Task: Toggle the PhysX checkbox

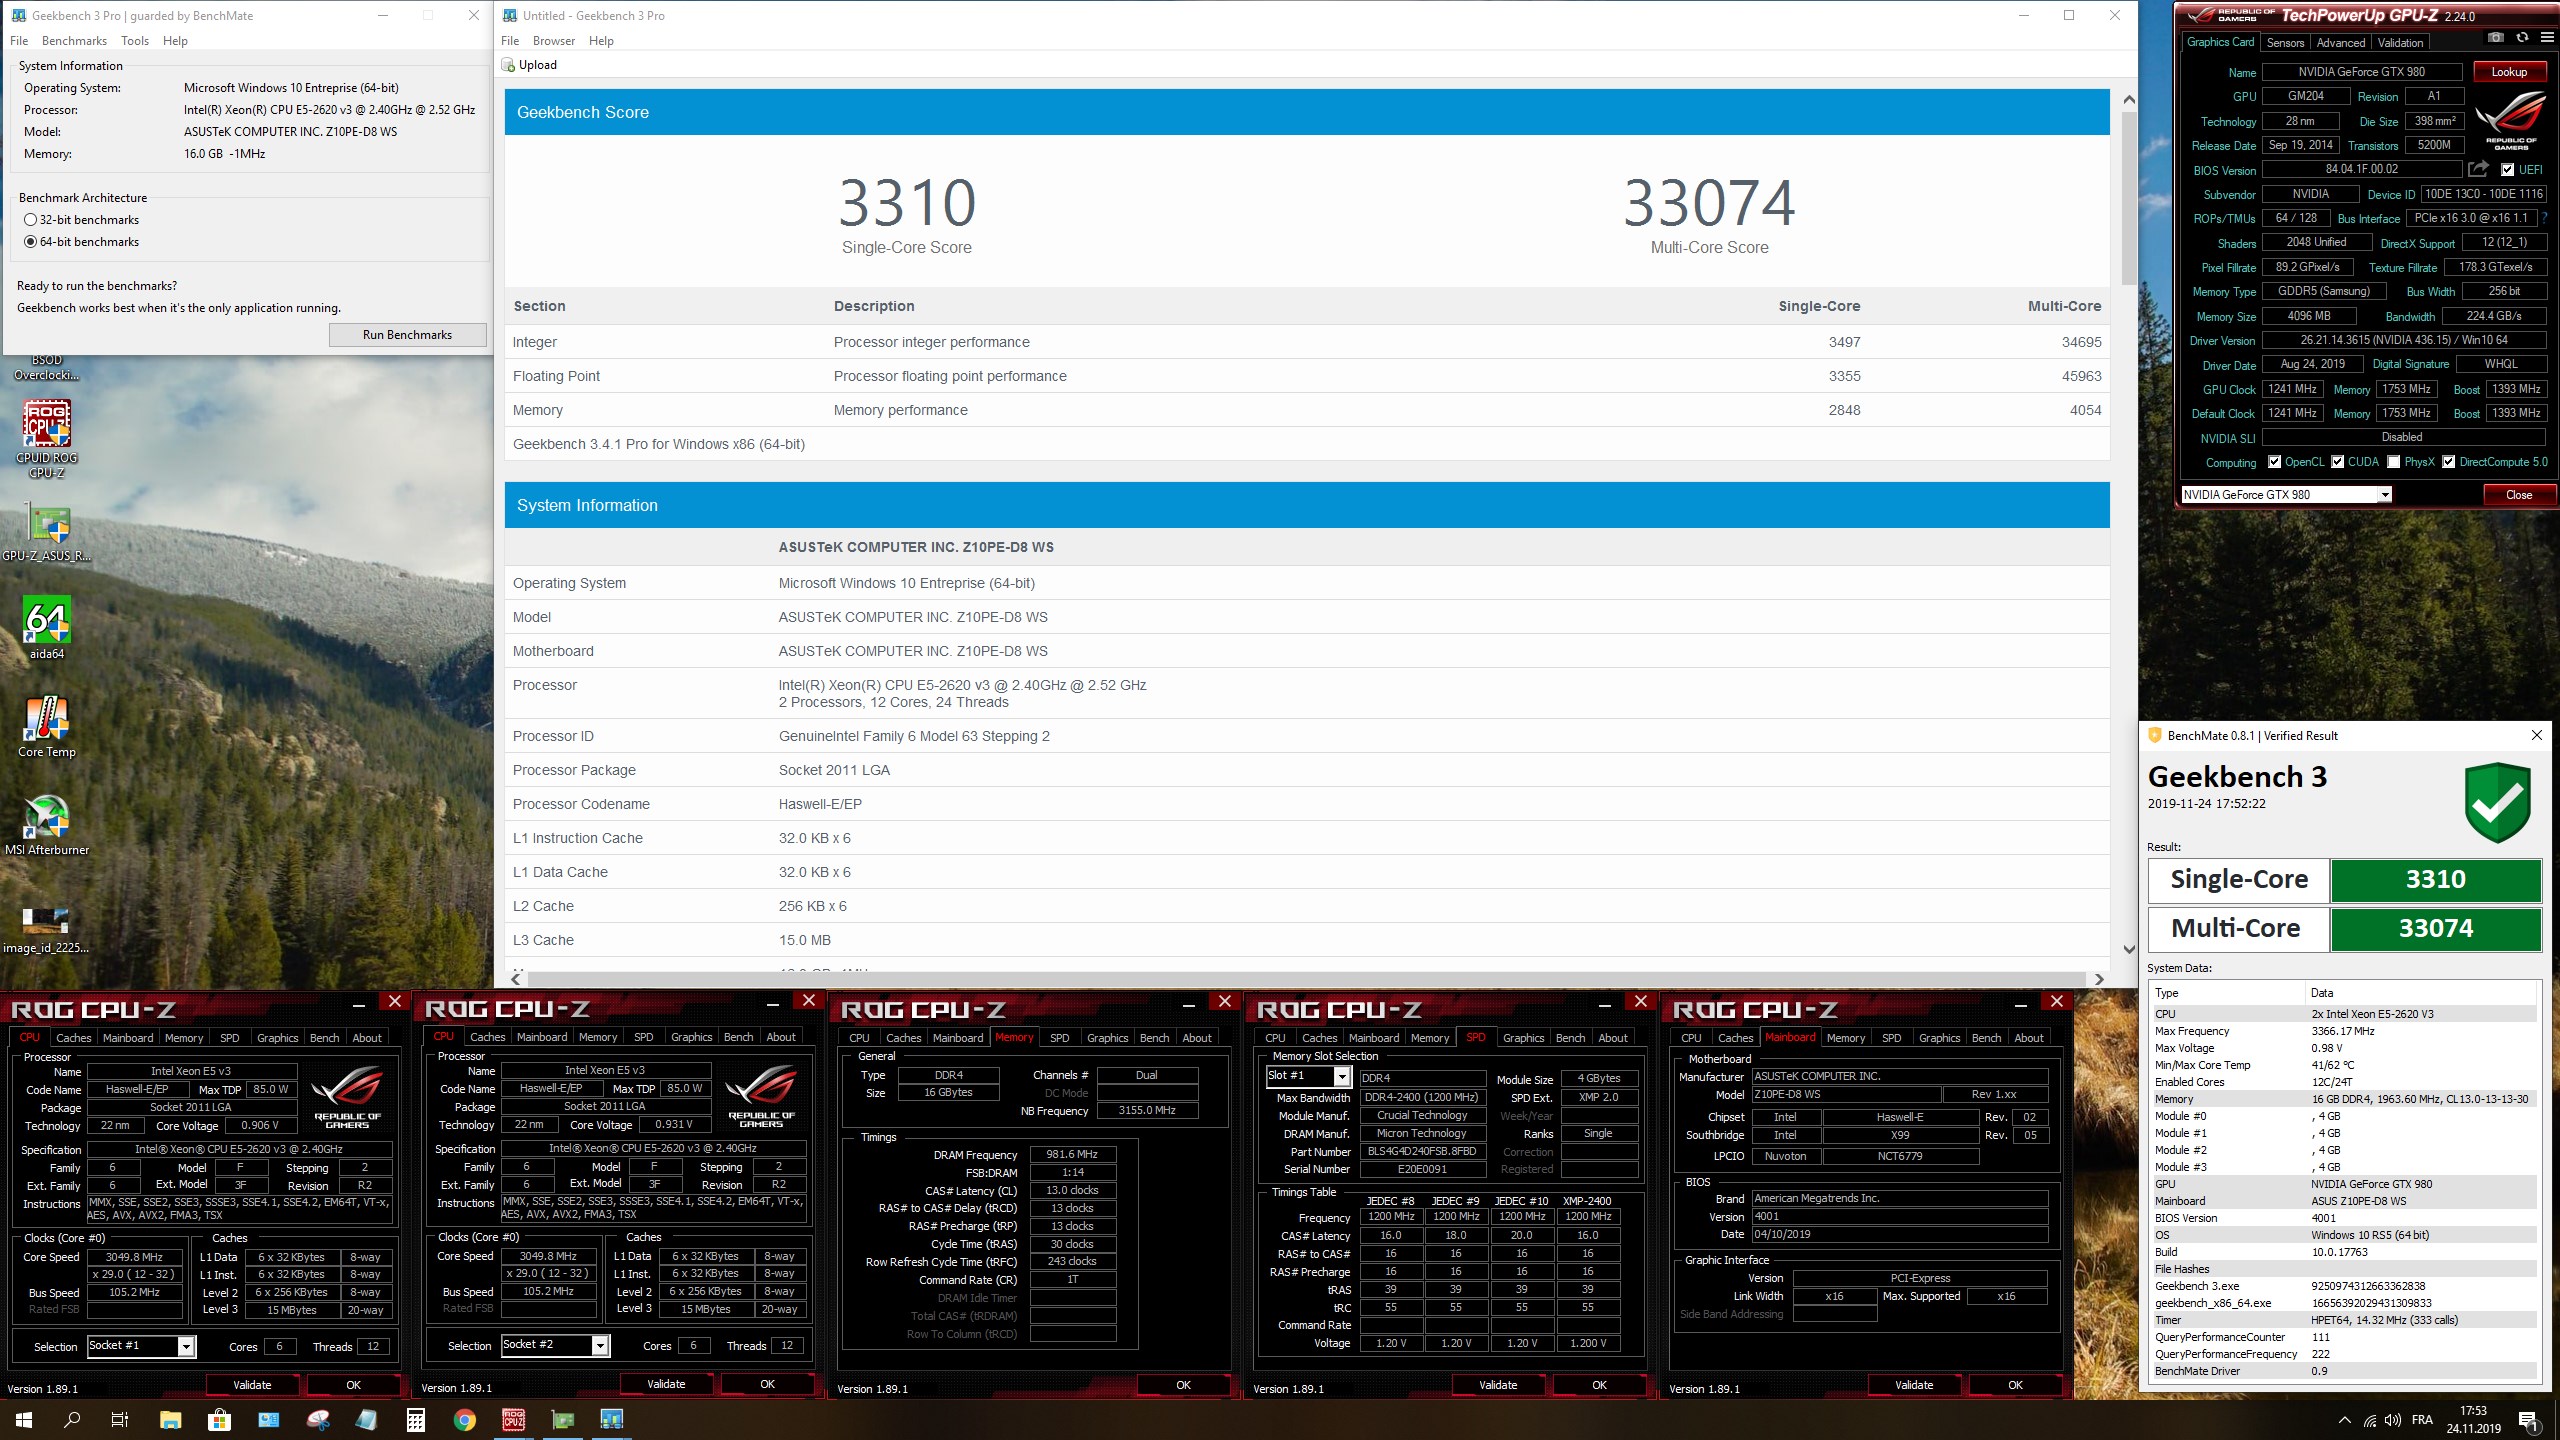Action: click(x=2394, y=462)
